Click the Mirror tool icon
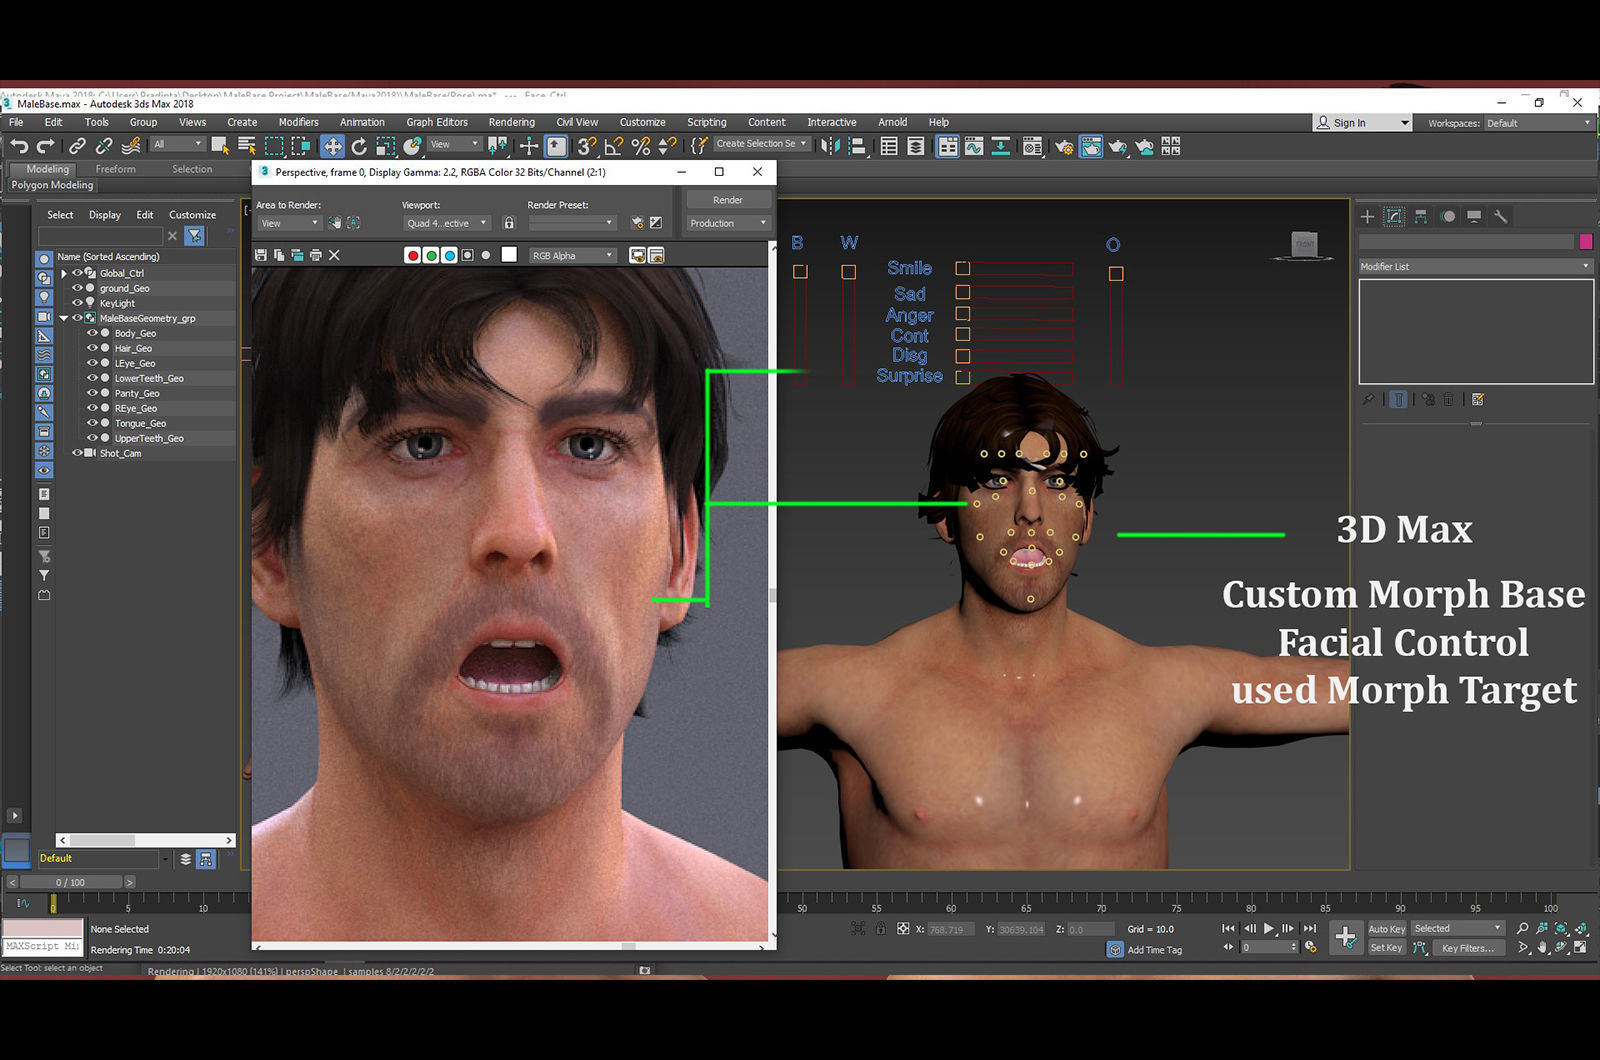The width and height of the screenshot is (1600, 1060). click(x=830, y=146)
